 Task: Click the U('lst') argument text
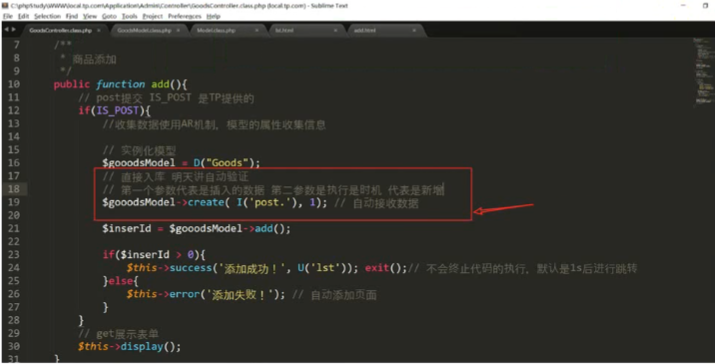click(324, 268)
